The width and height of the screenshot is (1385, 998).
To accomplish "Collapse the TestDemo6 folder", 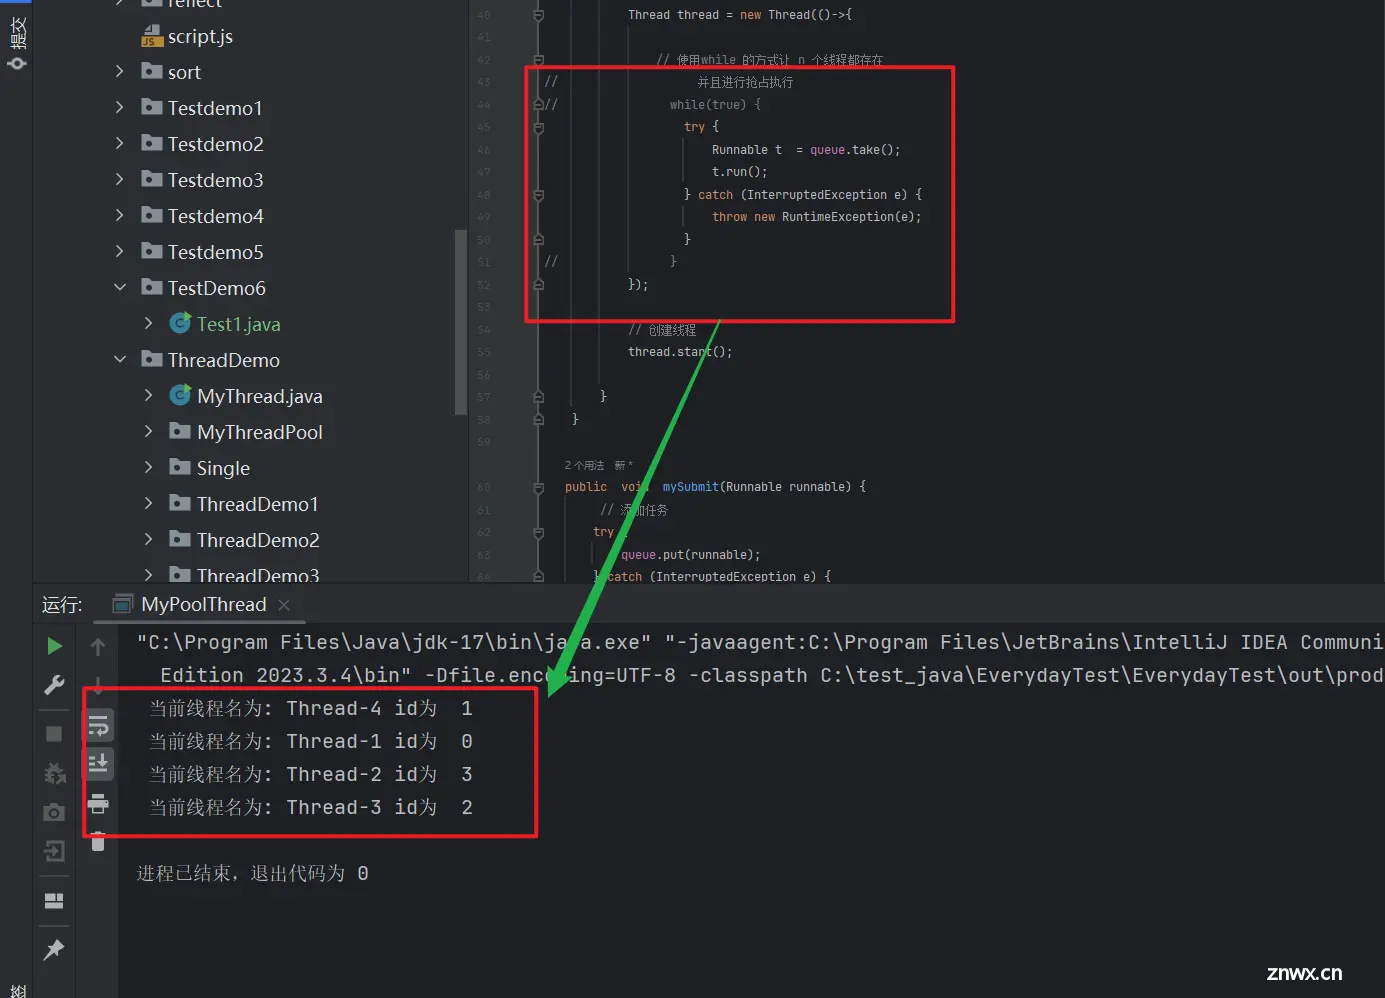I will pyautogui.click(x=120, y=287).
